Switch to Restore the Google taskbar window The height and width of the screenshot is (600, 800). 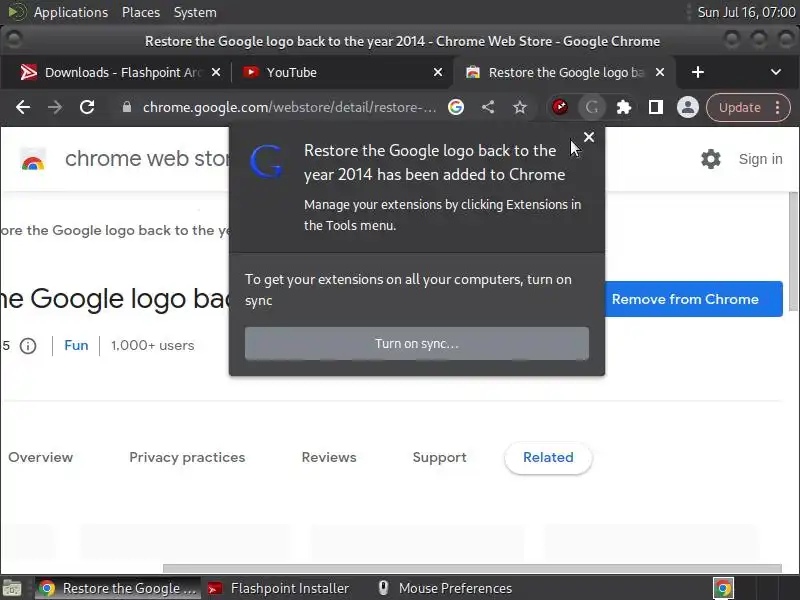[118, 588]
